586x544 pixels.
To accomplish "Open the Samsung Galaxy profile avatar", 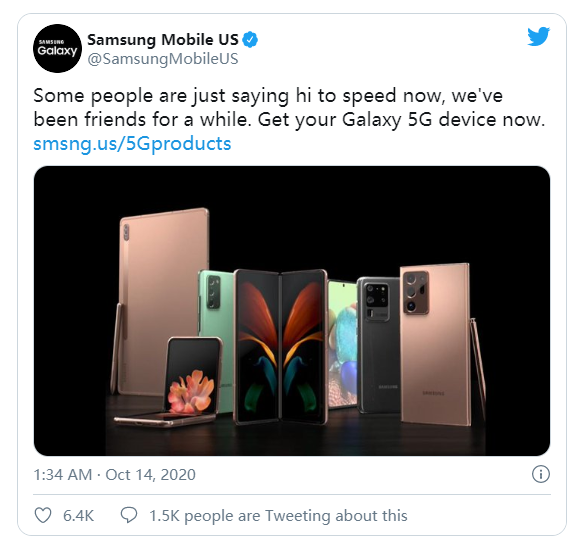I will 57,49.
